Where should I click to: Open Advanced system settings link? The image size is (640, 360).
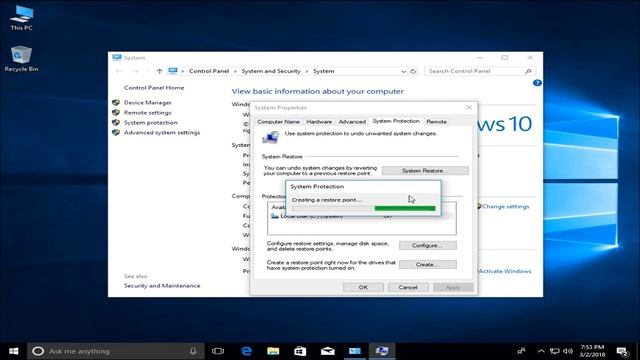[162, 133]
